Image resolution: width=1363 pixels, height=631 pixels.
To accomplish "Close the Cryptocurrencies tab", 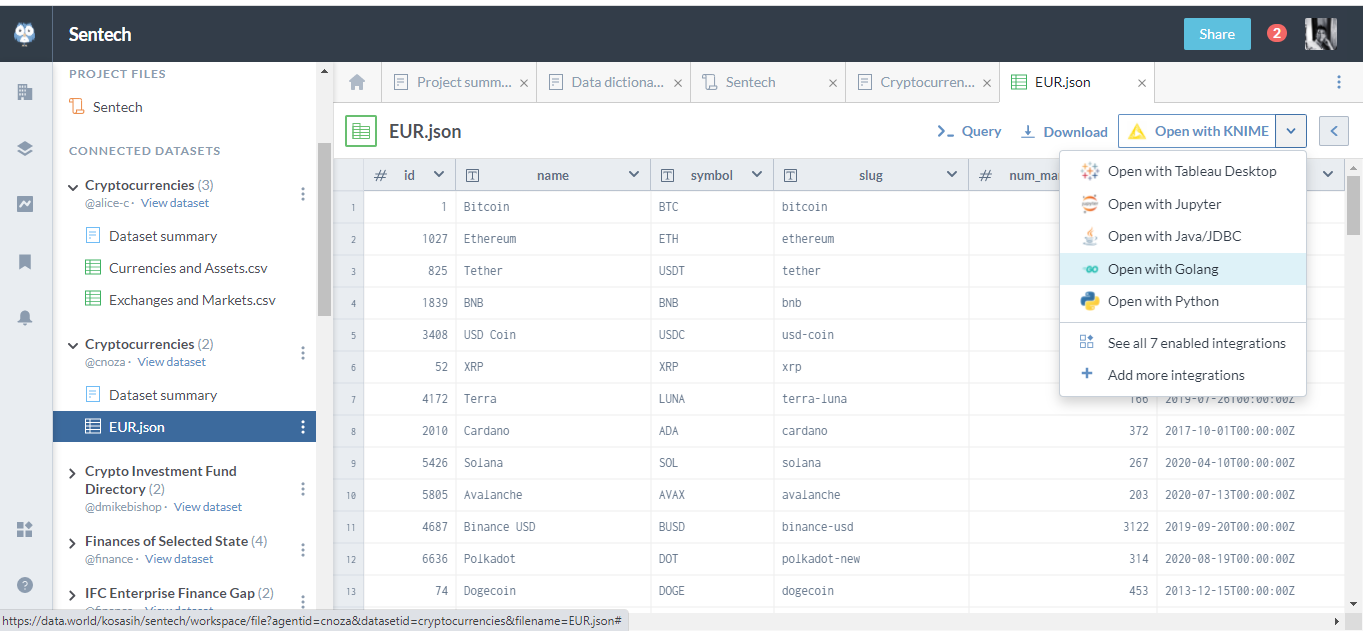I will click(987, 83).
